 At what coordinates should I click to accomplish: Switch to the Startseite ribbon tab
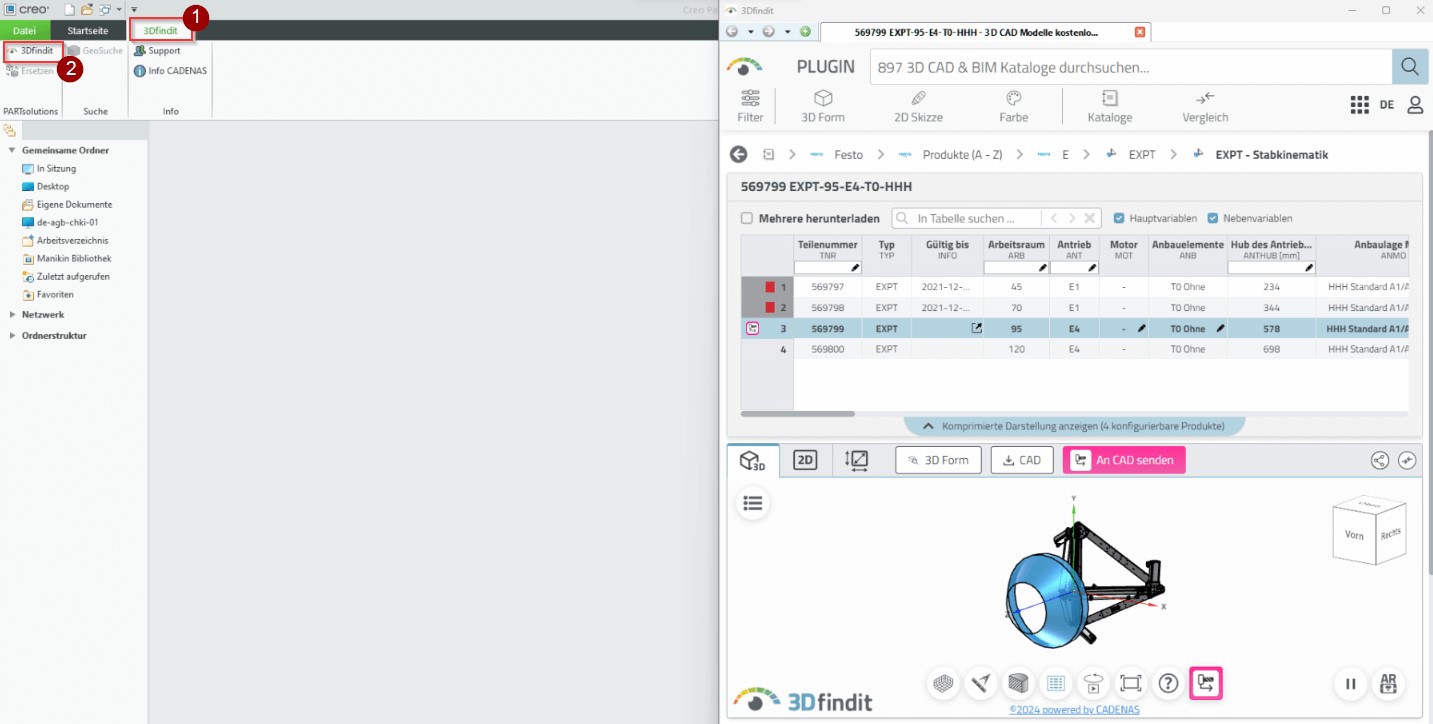[x=88, y=31]
